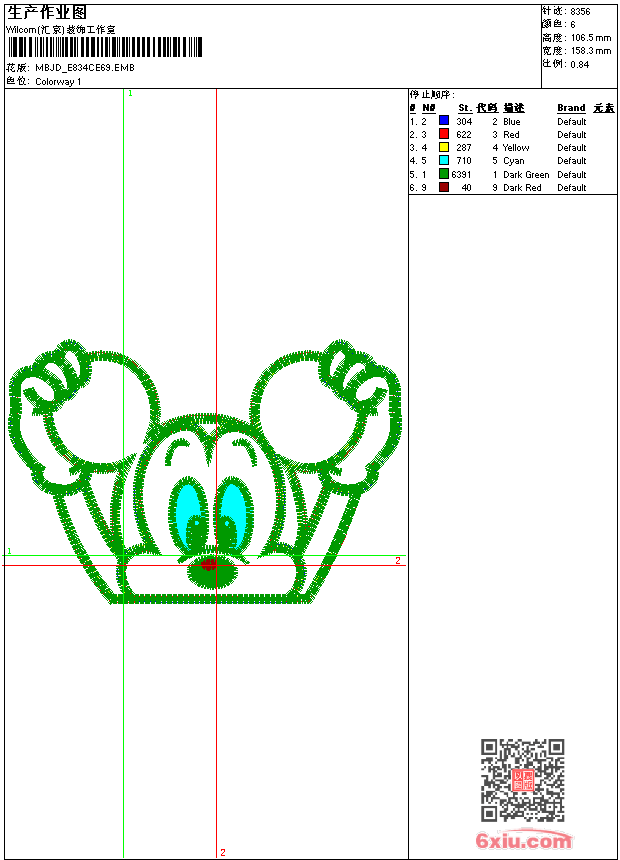Click the barcode under the Wilcom heading
This screenshot has width=620, height=860.
[105, 47]
